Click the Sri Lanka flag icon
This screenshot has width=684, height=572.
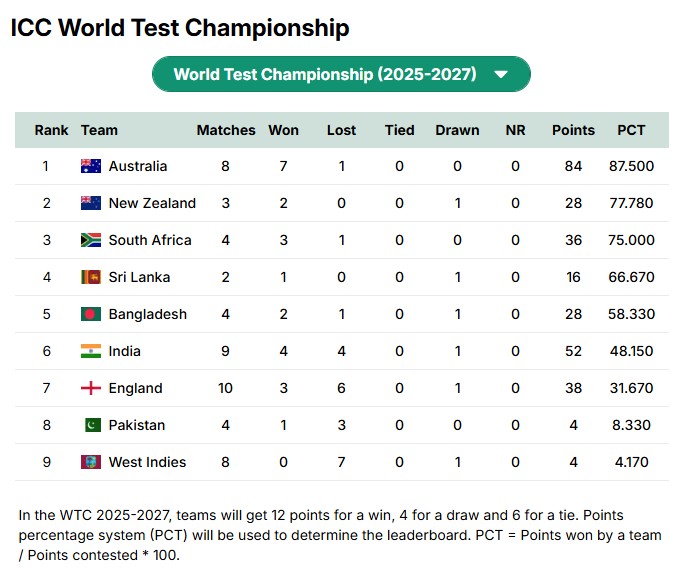(91, 277)
